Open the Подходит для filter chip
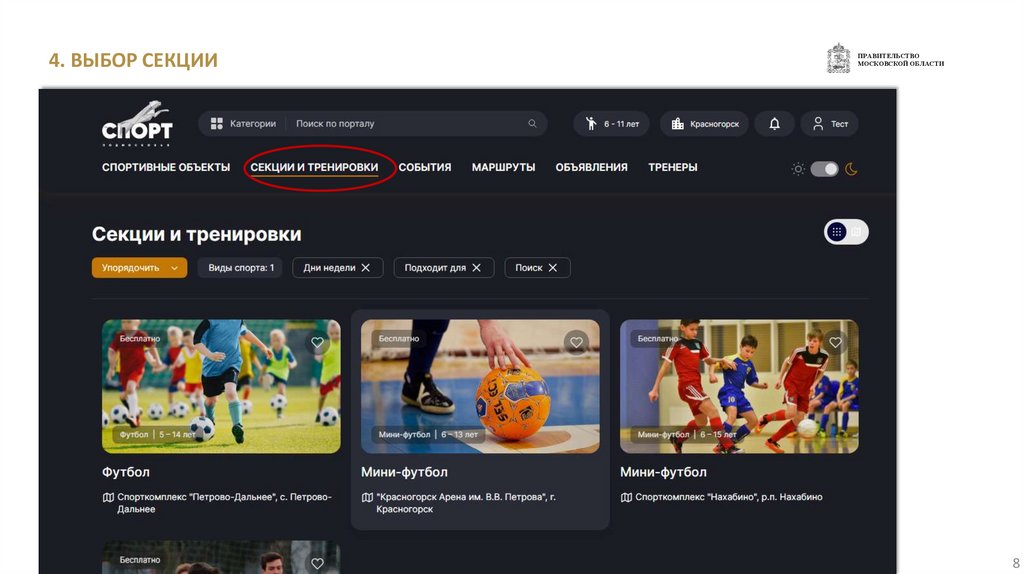The width and height of the screenshot is (1024, 574). tap(443, 268)
